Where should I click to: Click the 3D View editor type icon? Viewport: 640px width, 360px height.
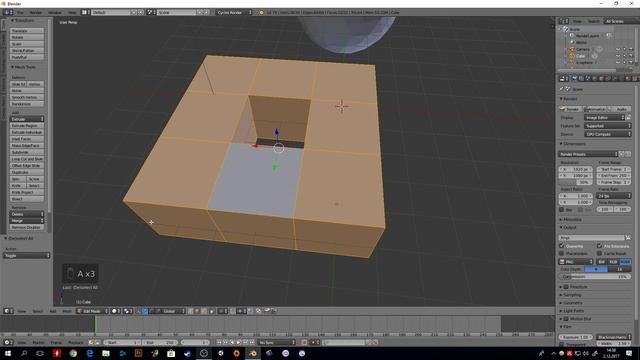[x=8, y=311]
